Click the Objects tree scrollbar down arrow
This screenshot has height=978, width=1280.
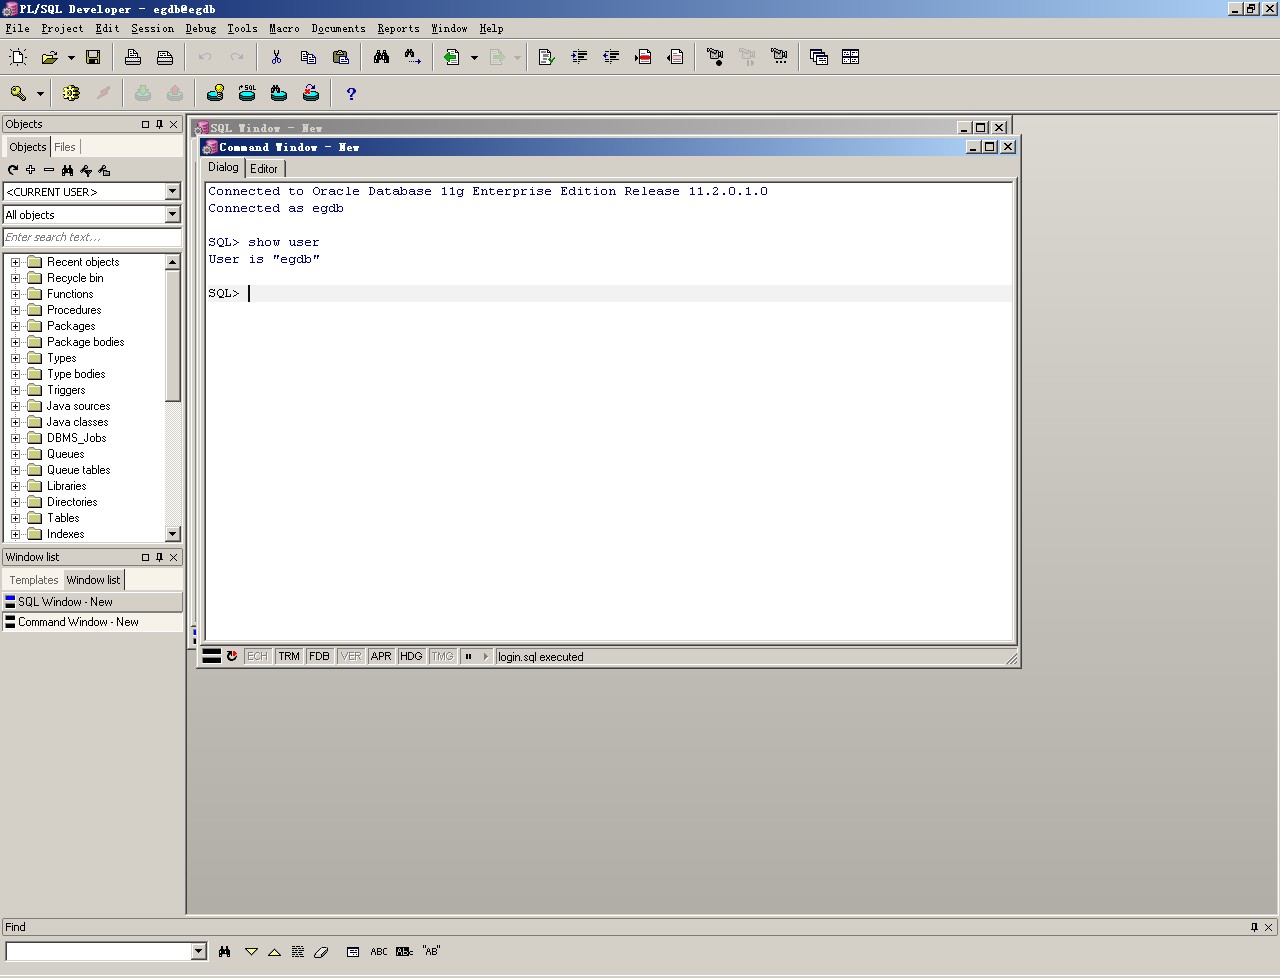pos(172,534)
